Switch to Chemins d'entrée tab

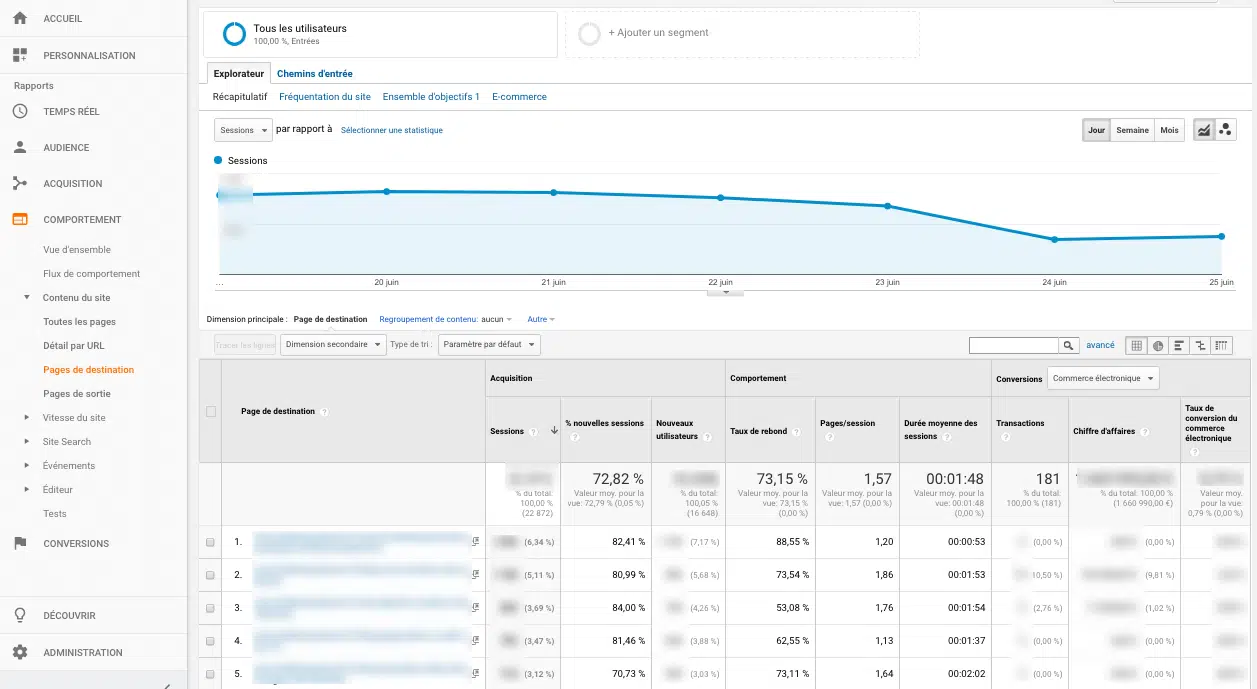314,74
